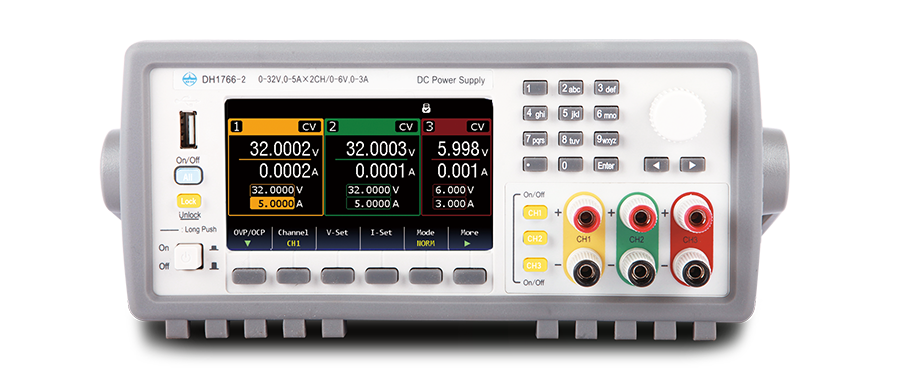Toggle the yellow CH2 output button
The width and height of the screenshot is (900, 386).
tap(534, 238)
